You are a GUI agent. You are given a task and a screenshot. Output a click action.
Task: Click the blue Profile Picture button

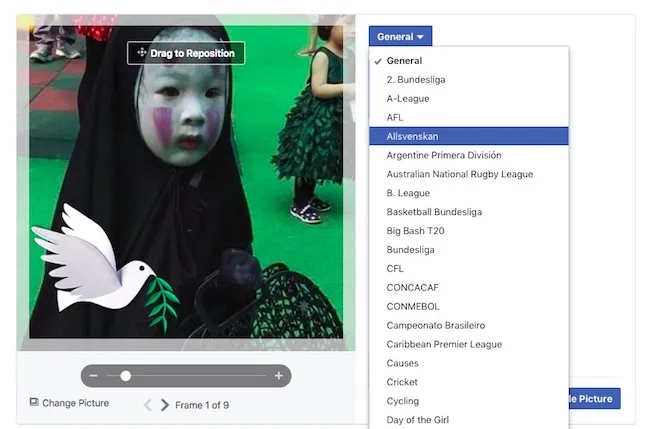pos(594,398)
